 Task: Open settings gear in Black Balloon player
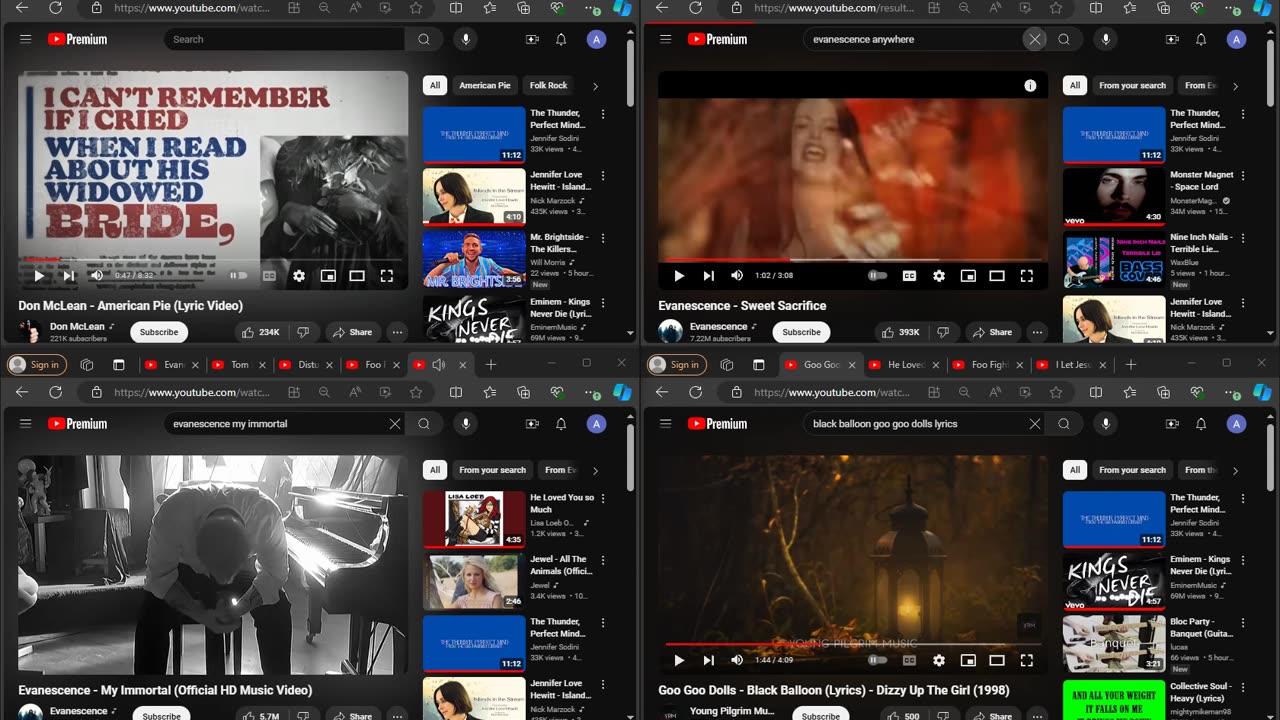pos(939,660)
